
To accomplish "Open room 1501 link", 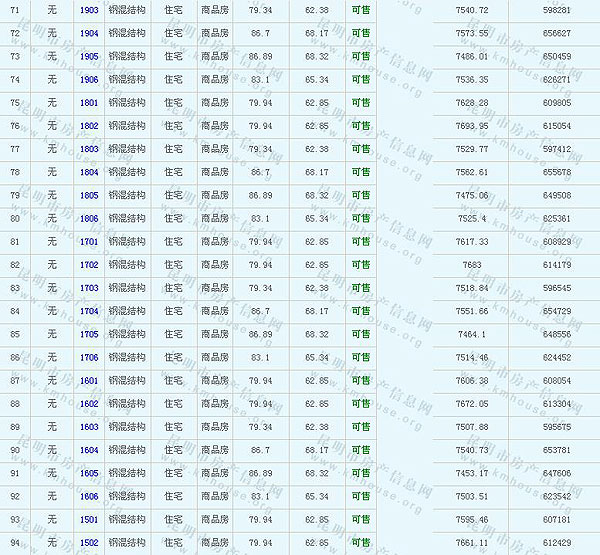I will coord(89,519).
